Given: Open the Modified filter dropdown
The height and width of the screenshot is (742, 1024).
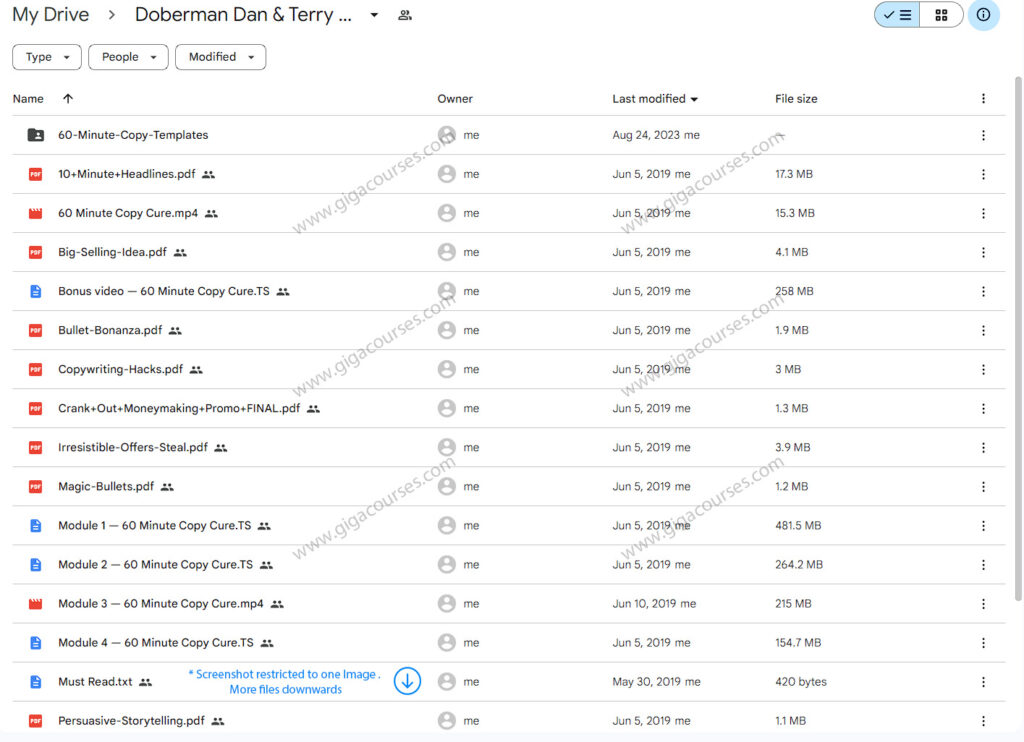Looking at the screenshot, I should pos(220,57).
